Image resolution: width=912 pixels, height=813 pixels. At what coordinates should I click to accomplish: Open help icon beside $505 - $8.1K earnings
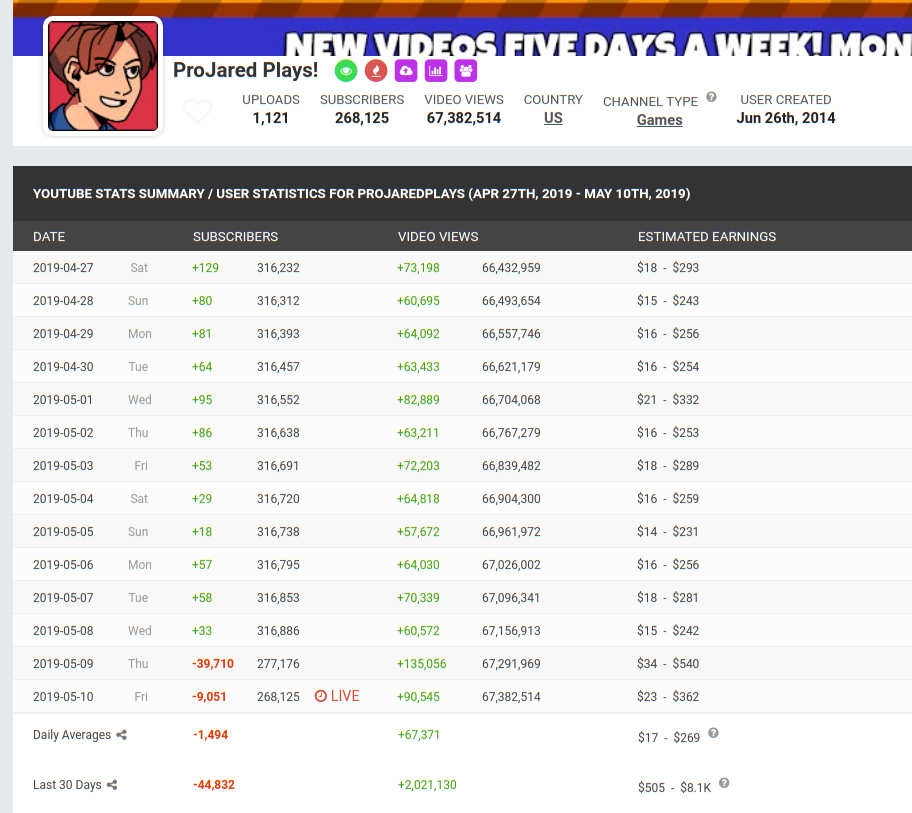tap(724, 783)
